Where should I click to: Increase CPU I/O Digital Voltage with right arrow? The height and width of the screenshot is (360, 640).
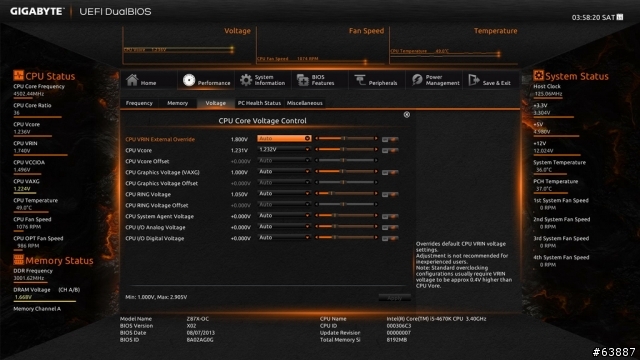tap(376, 238)
